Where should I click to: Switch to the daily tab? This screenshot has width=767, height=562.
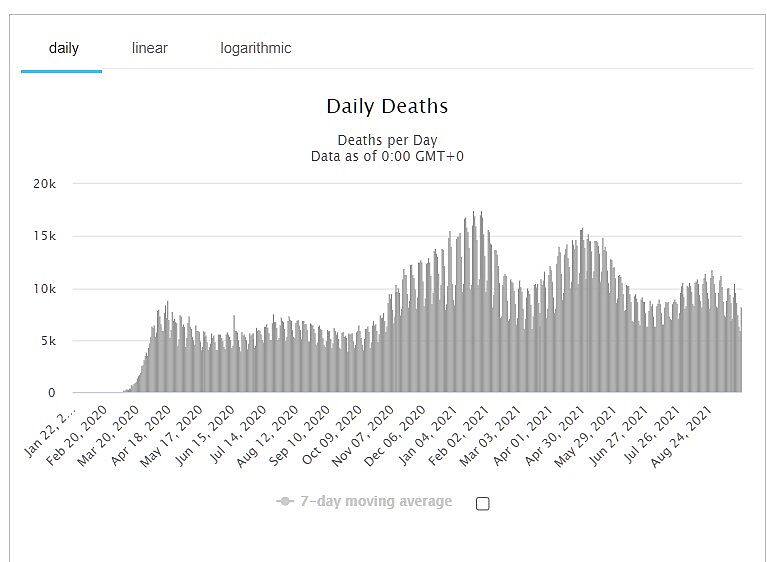[x=62, y=48]
